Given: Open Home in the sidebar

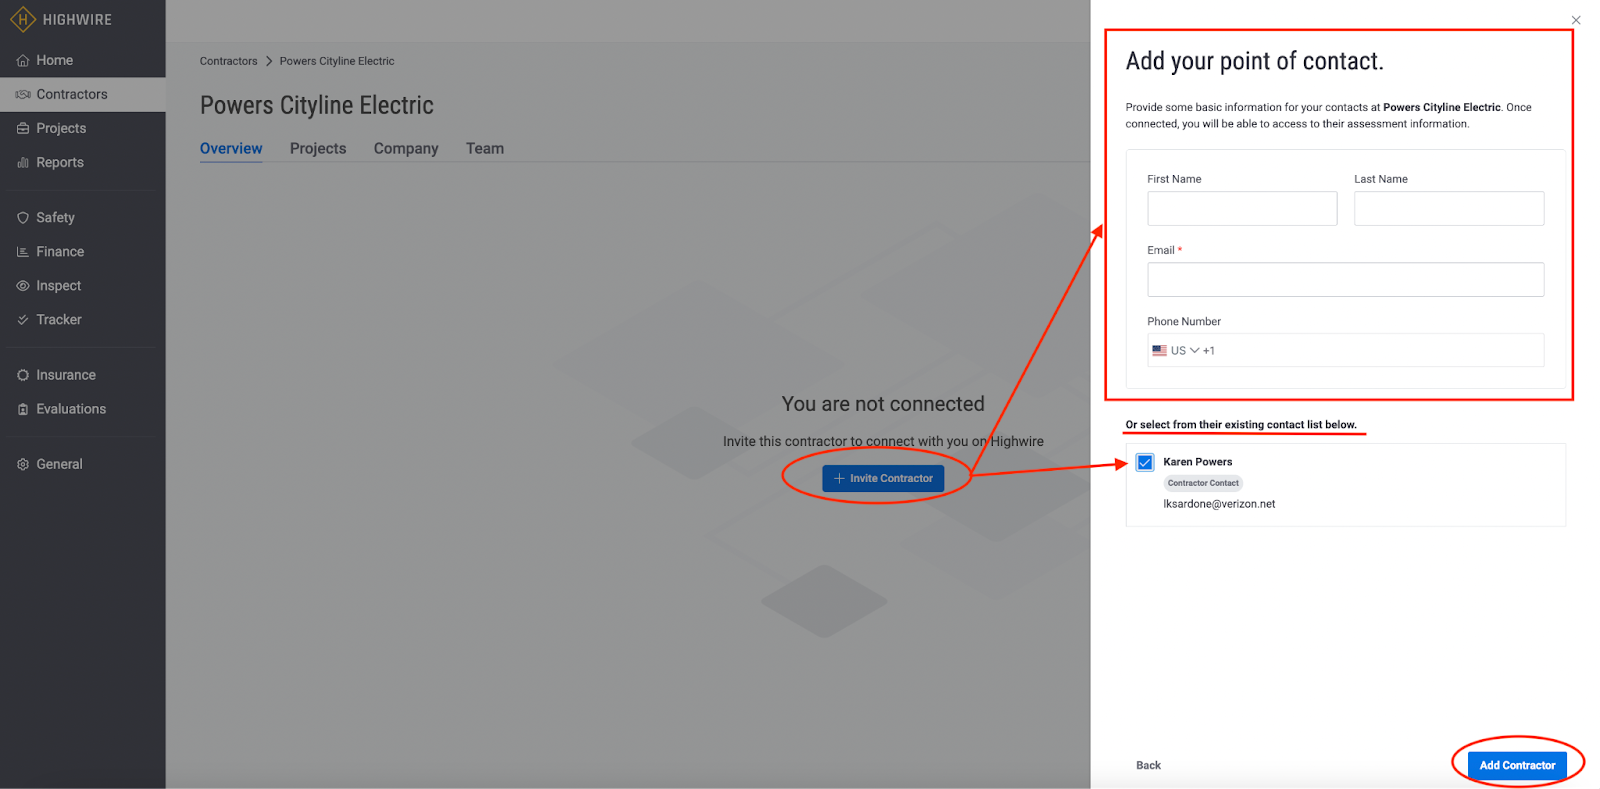Looking at the screenshot, I should pos(83,60).
